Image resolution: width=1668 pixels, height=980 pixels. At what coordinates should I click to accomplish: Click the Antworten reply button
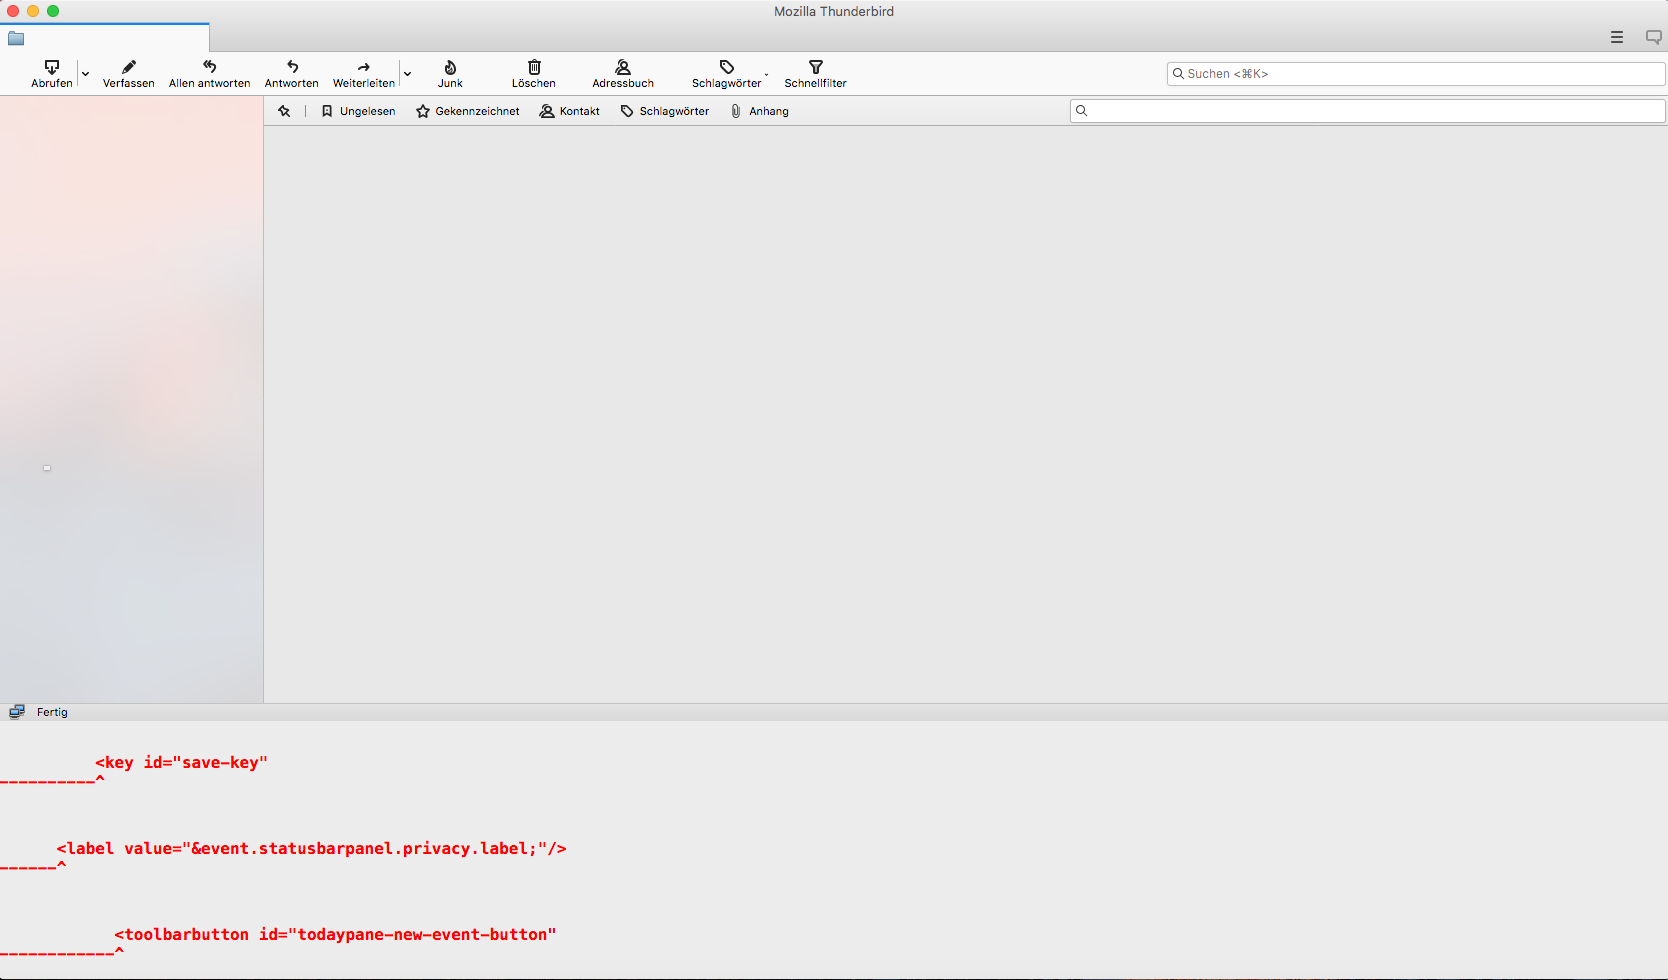point(292,74)
